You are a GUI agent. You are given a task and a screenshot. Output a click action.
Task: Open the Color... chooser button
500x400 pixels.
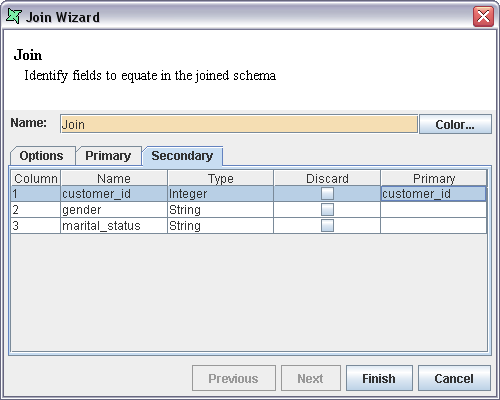coord(455,124)
